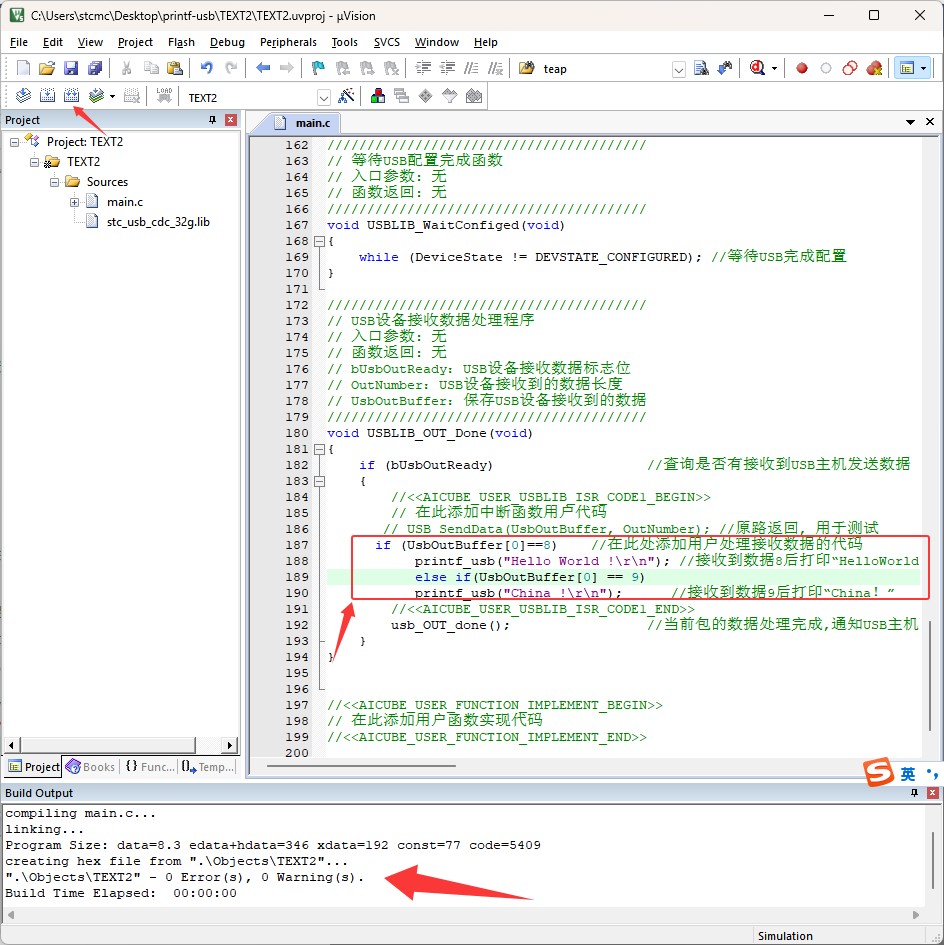Screen dimensions: 944x945
Task: Open the Project menu
Action: click(135, 42)
